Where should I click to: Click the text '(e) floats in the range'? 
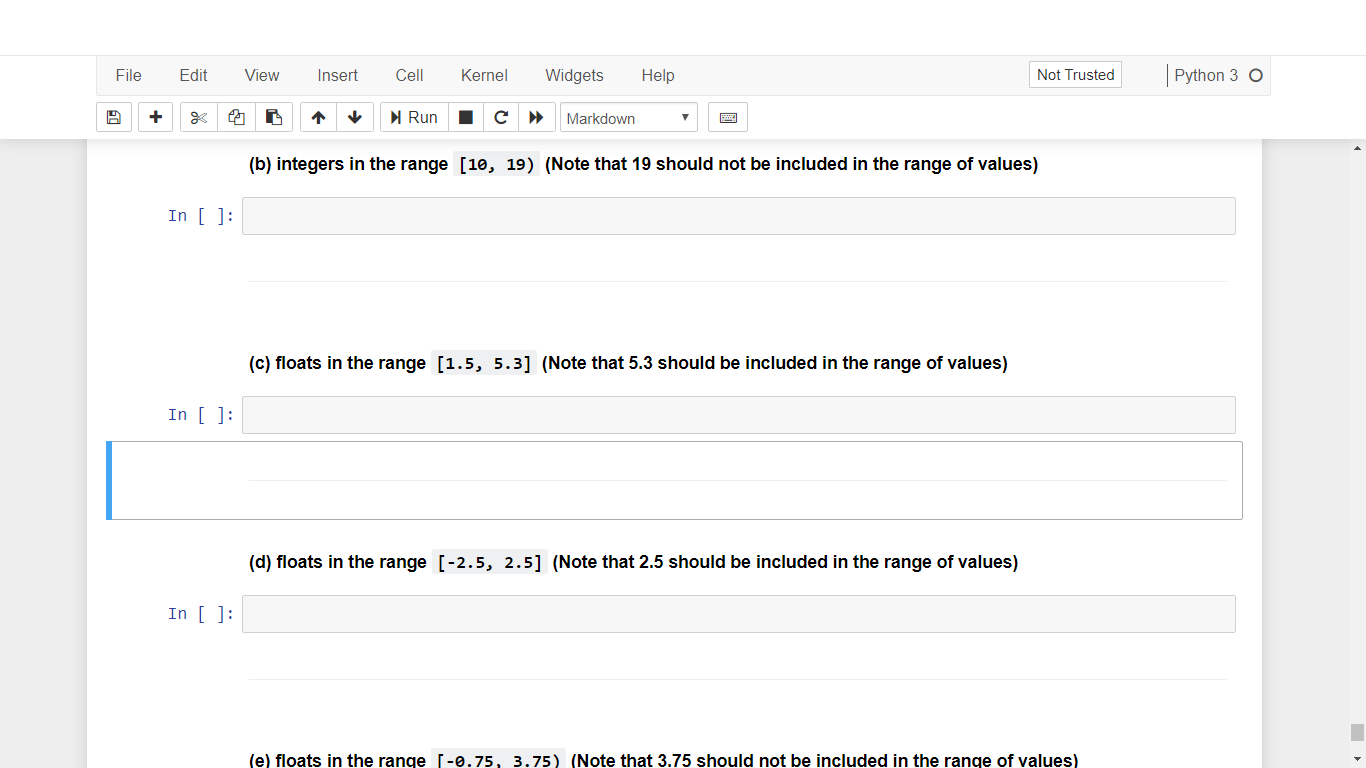tap(337, 760)
